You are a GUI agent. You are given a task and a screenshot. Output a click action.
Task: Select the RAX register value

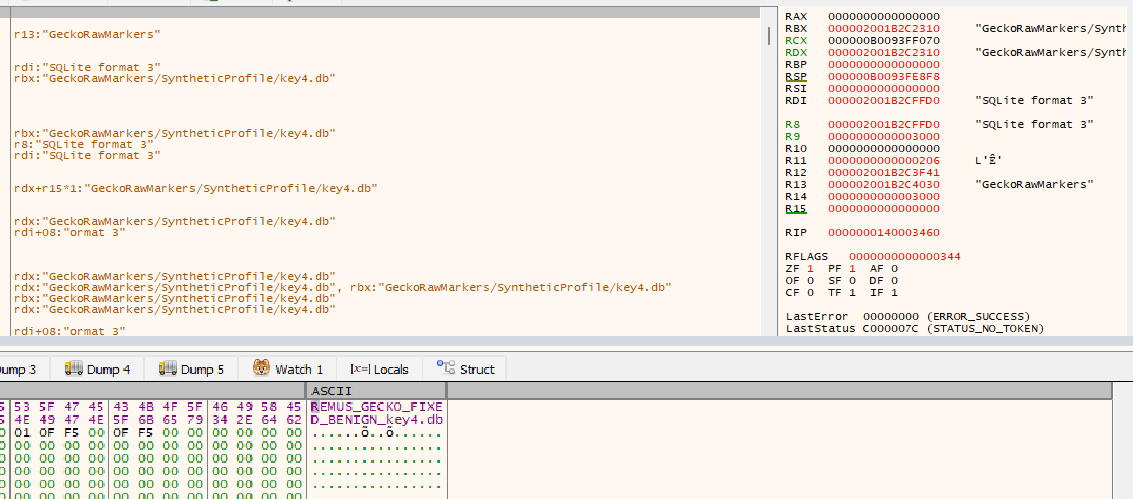(884, 16)
